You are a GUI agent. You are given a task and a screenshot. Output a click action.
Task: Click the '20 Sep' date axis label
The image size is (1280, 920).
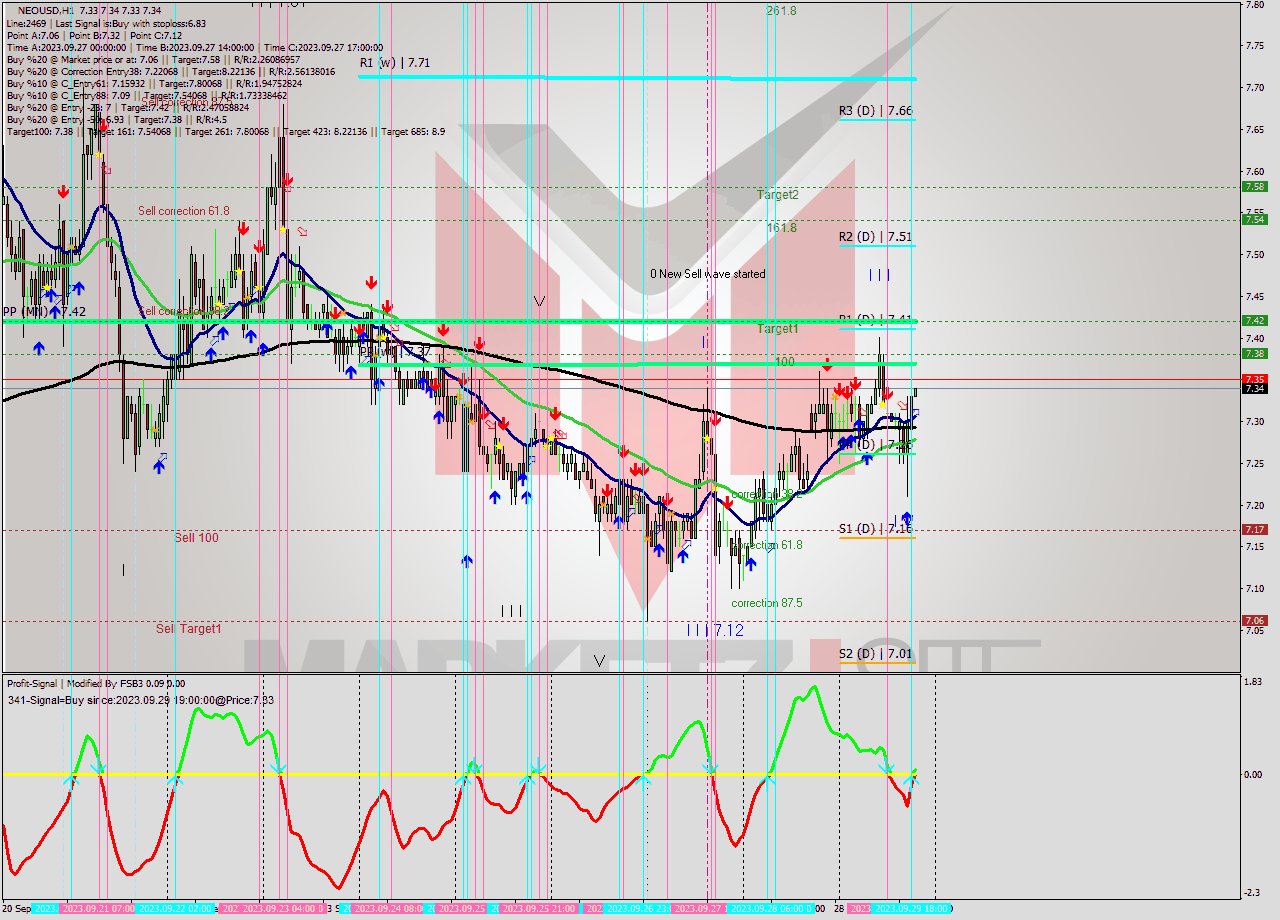coord(15,909)
